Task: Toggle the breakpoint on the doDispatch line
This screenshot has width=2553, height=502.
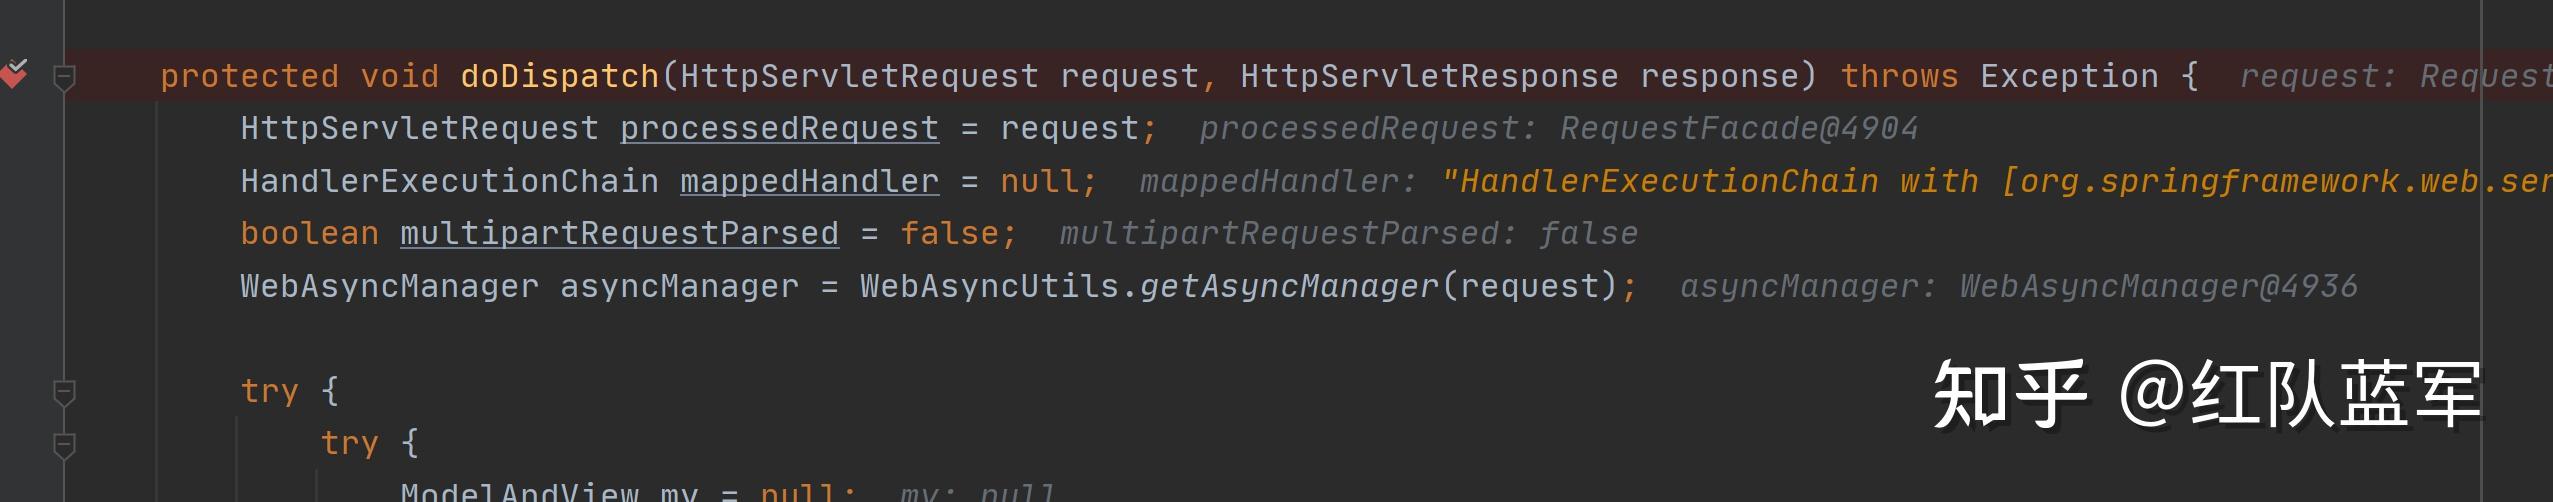Action: [x=14, y=74]
